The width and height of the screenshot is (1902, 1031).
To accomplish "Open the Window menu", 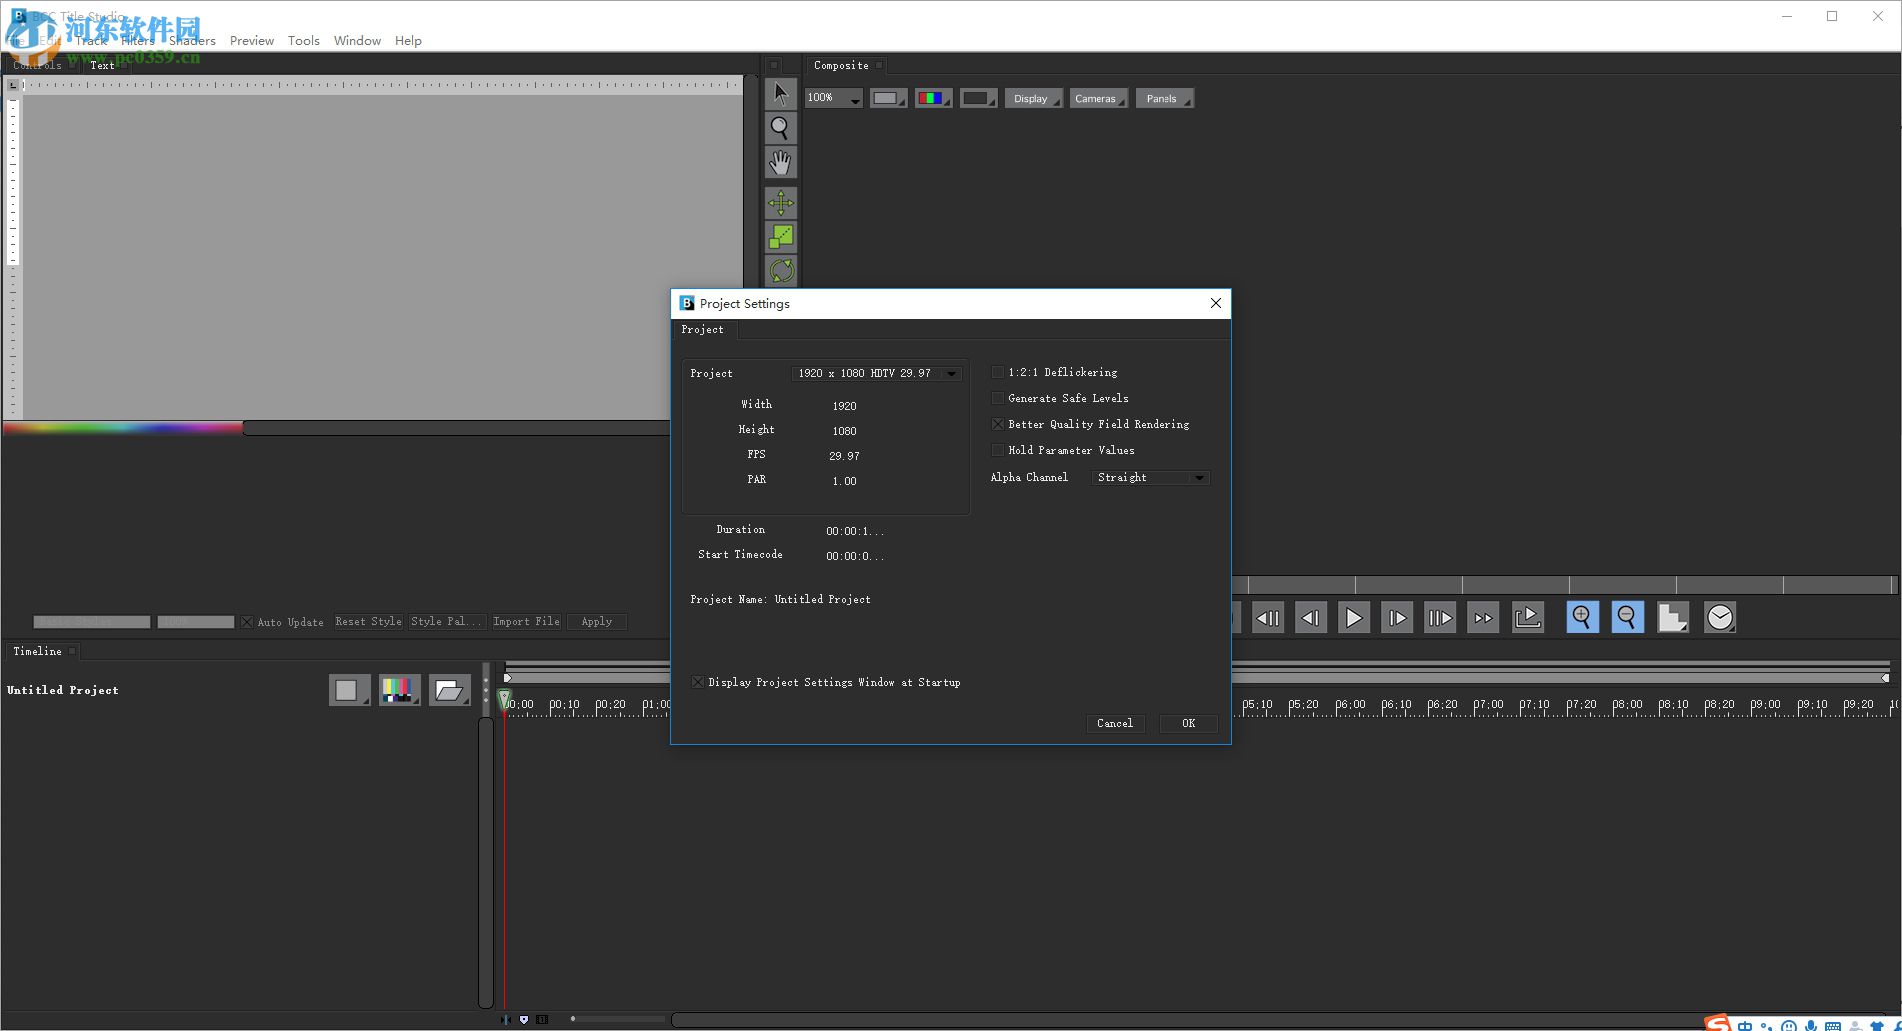I will 357,41.
